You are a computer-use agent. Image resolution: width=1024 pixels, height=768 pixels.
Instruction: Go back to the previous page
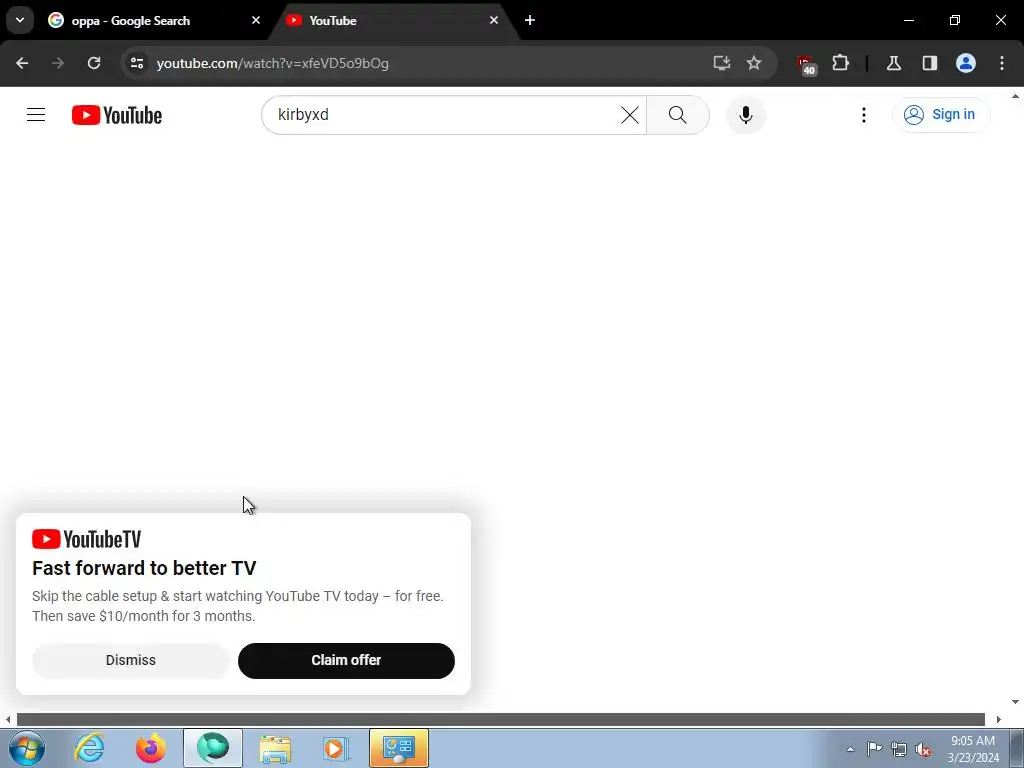[22, 63]
